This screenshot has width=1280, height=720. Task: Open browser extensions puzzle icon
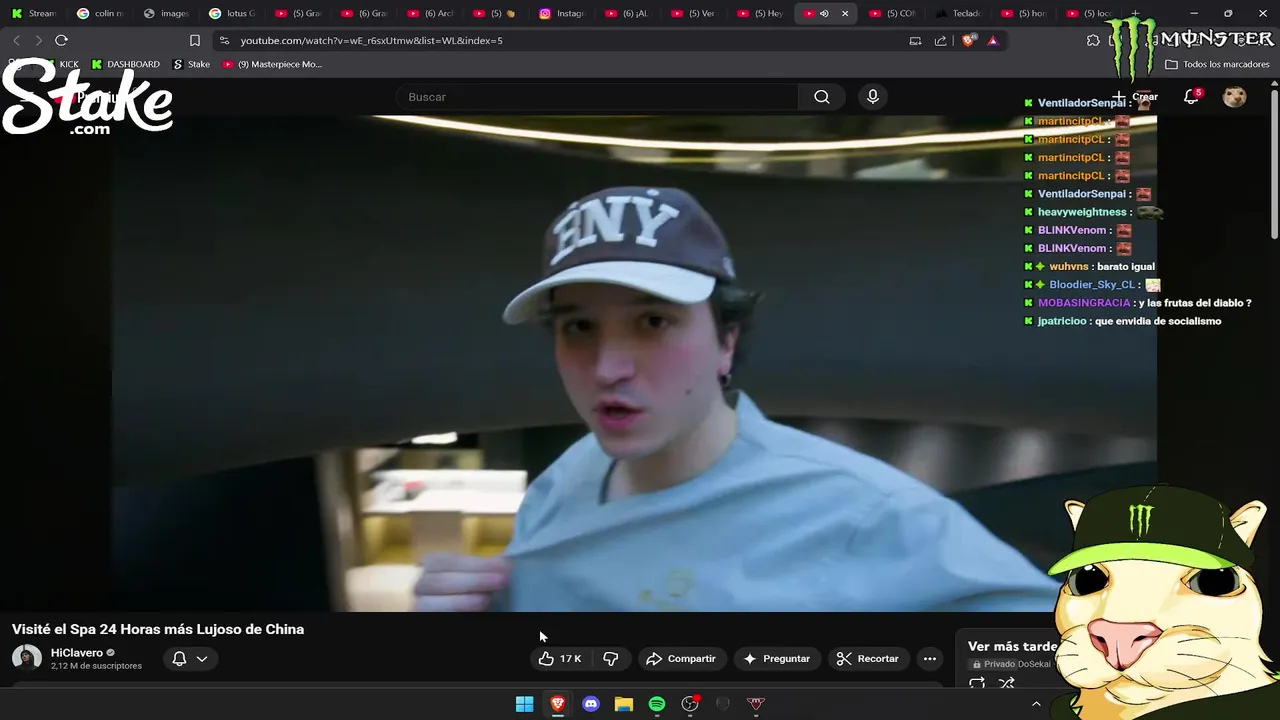(x=1093, y=40)
